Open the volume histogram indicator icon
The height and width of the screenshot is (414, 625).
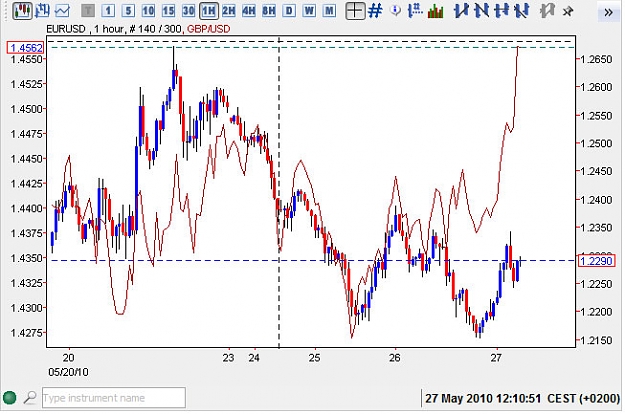point(435,11)
